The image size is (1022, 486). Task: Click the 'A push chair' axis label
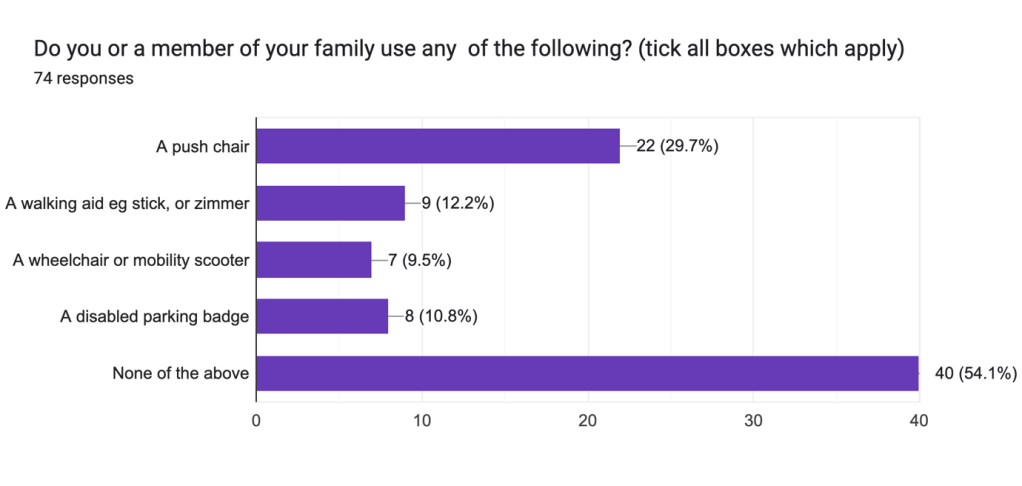(202, 147)
